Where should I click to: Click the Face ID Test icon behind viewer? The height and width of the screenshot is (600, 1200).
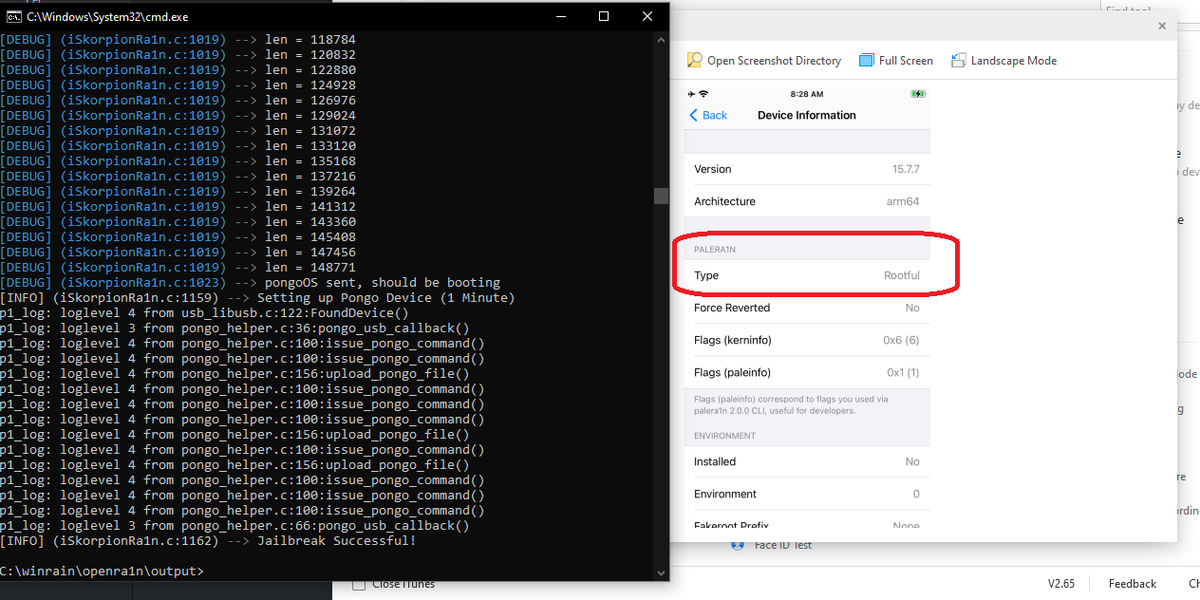pos(738,545)
